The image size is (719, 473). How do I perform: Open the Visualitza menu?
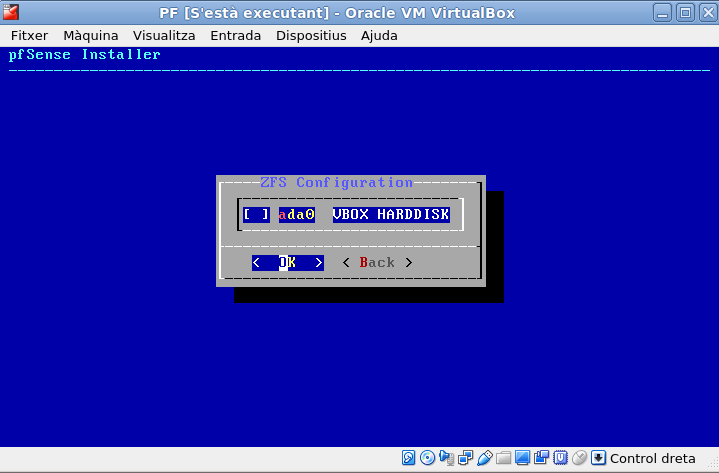(x=164, y=36)
